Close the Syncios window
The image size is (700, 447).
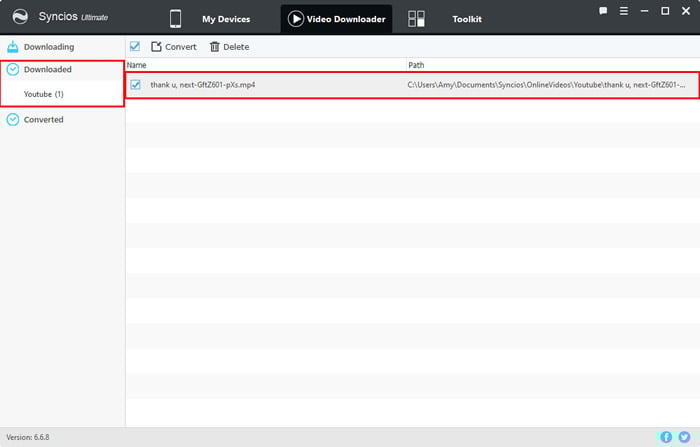(686, 11)
